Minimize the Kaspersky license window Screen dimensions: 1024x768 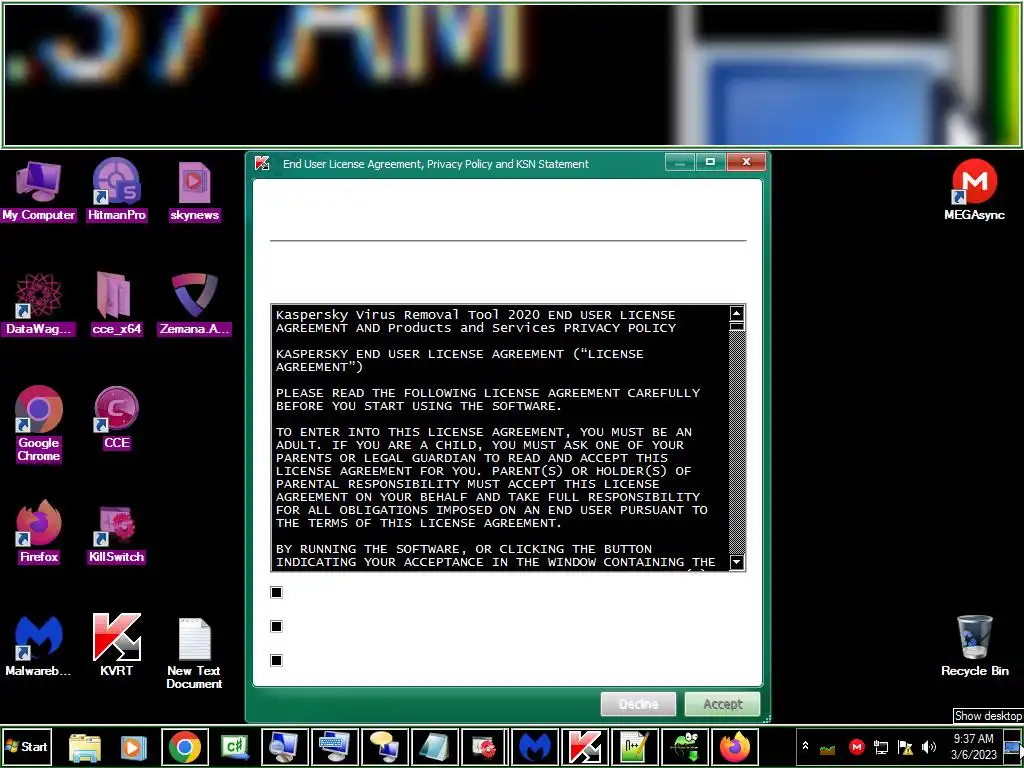tap(680, 162)
